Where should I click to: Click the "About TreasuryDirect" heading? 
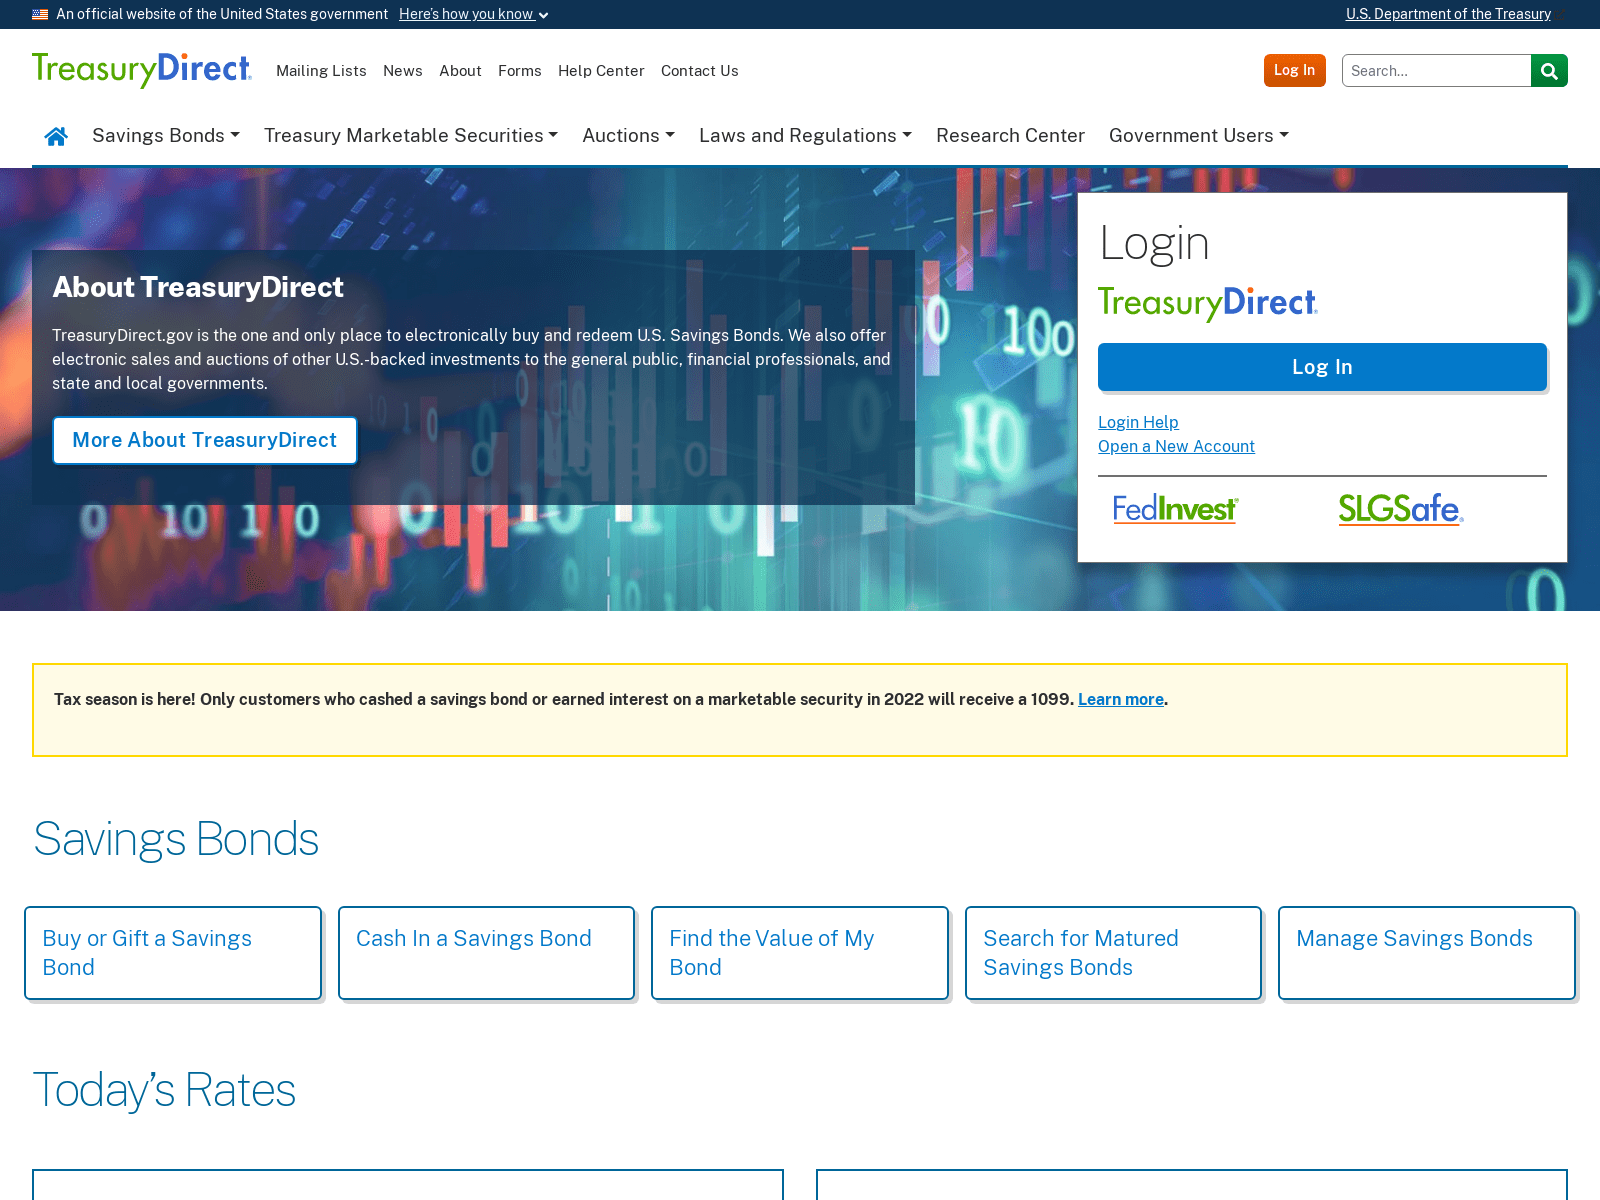coord(198,287)
